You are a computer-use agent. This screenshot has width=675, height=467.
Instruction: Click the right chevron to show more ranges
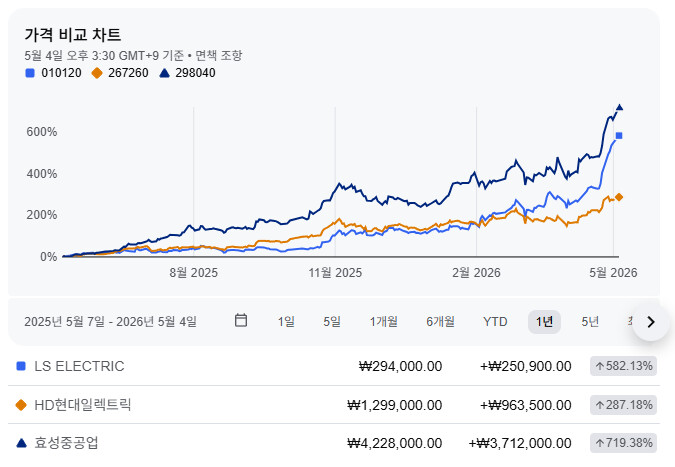click(651, 322)
